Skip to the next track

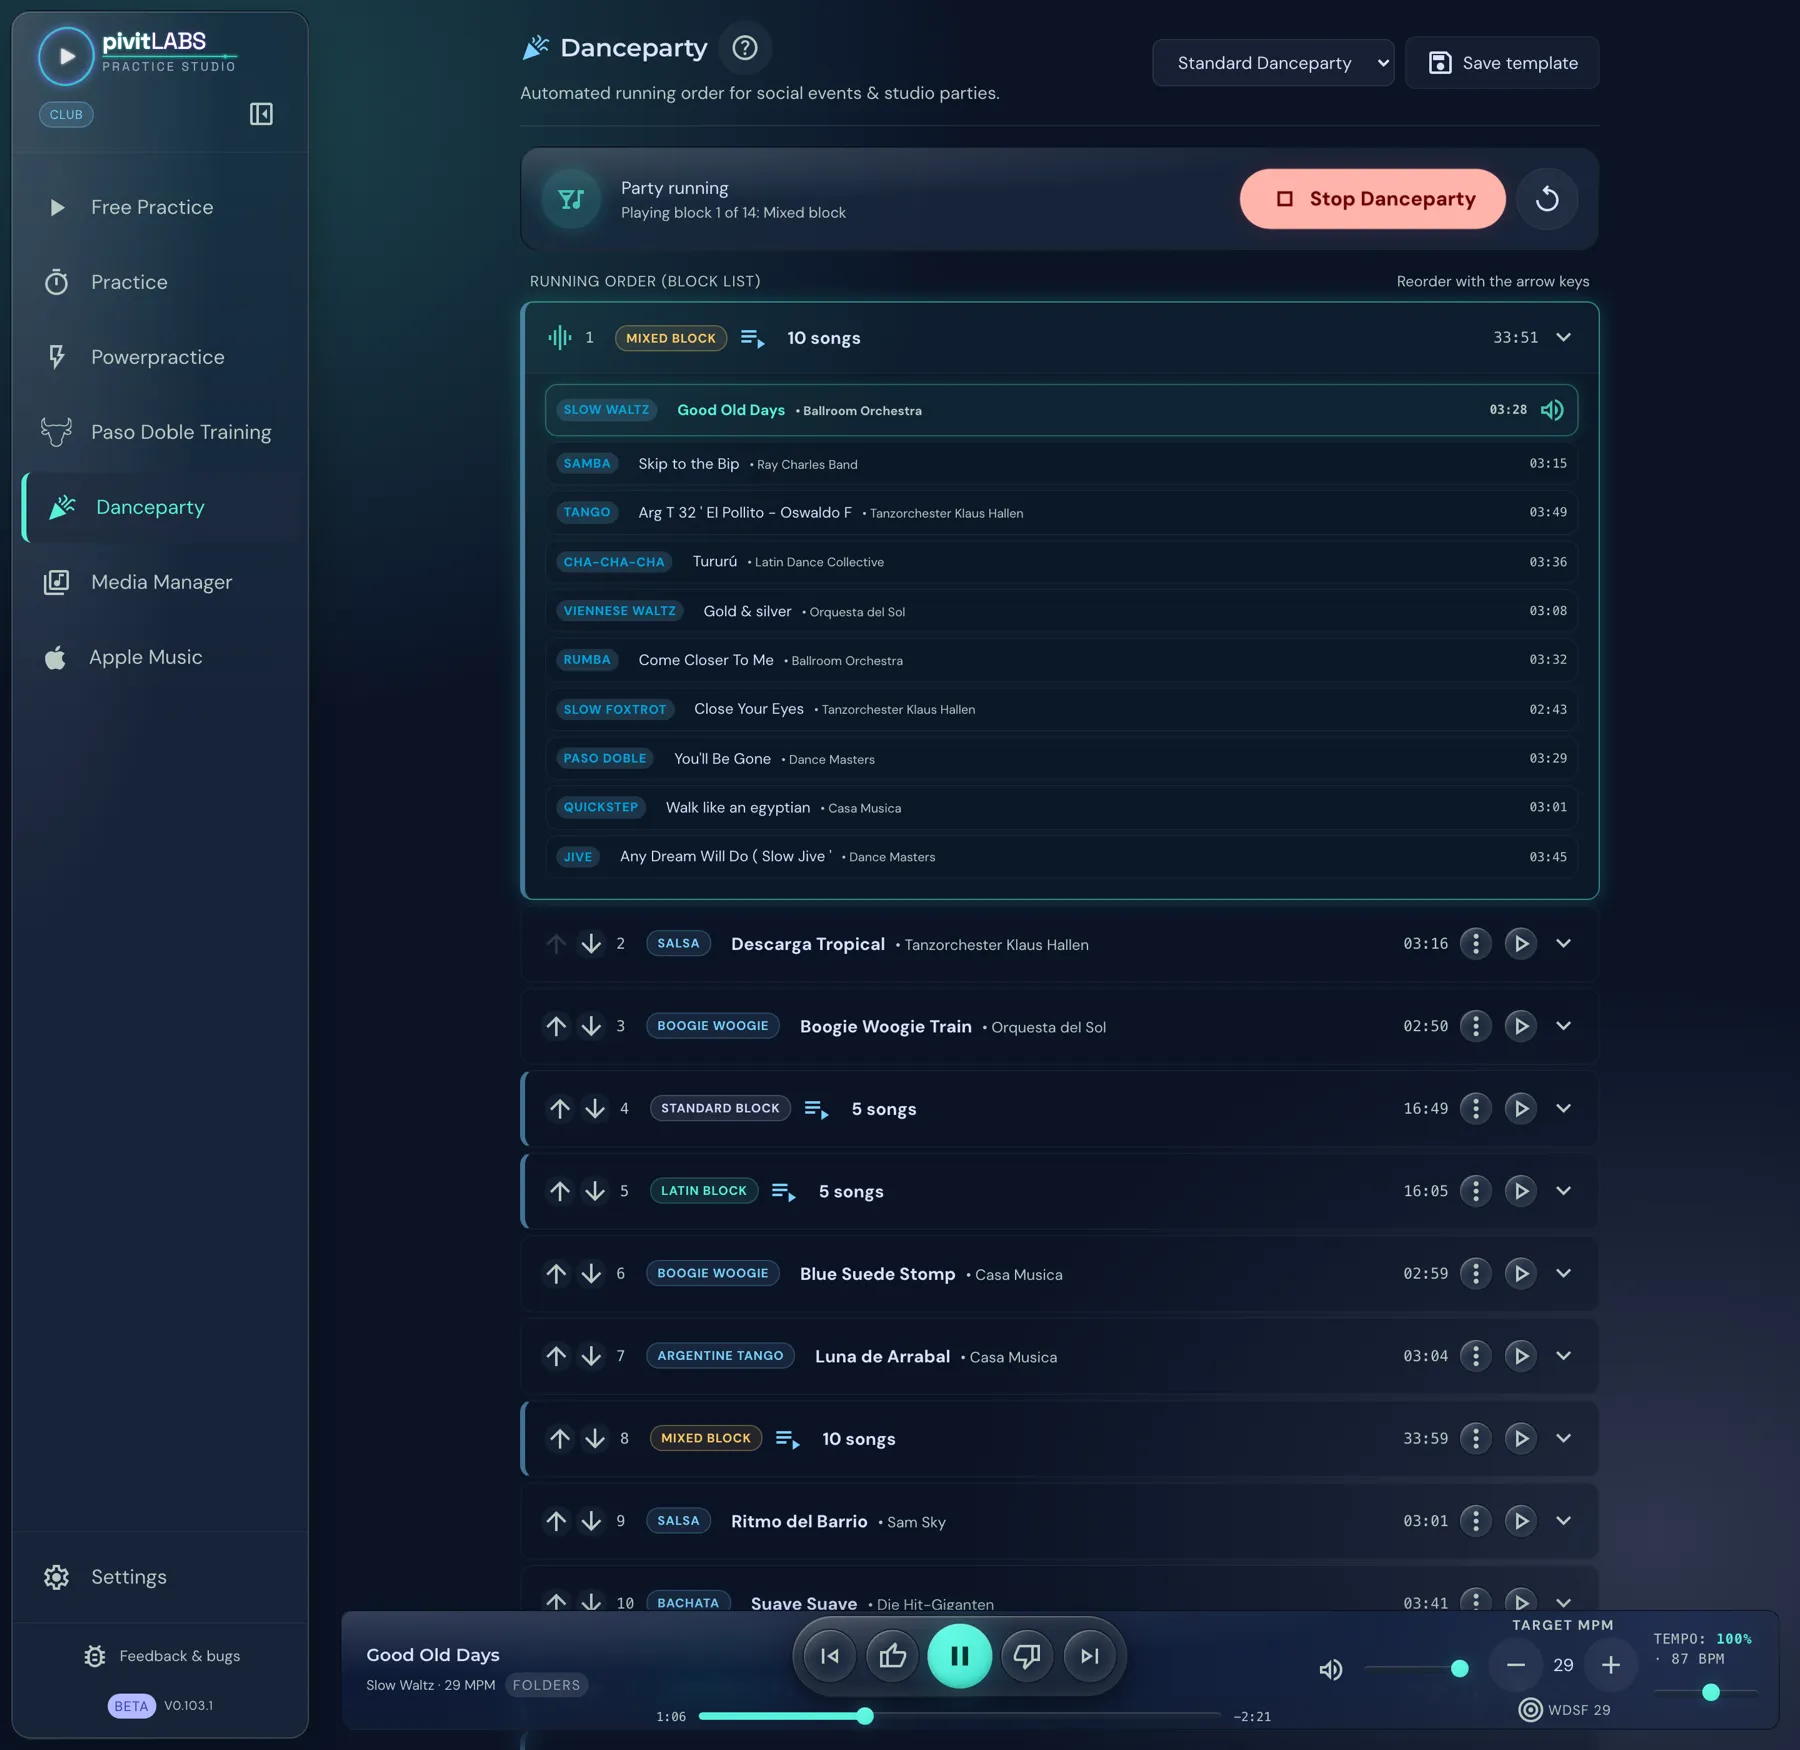(1090, 1656)
